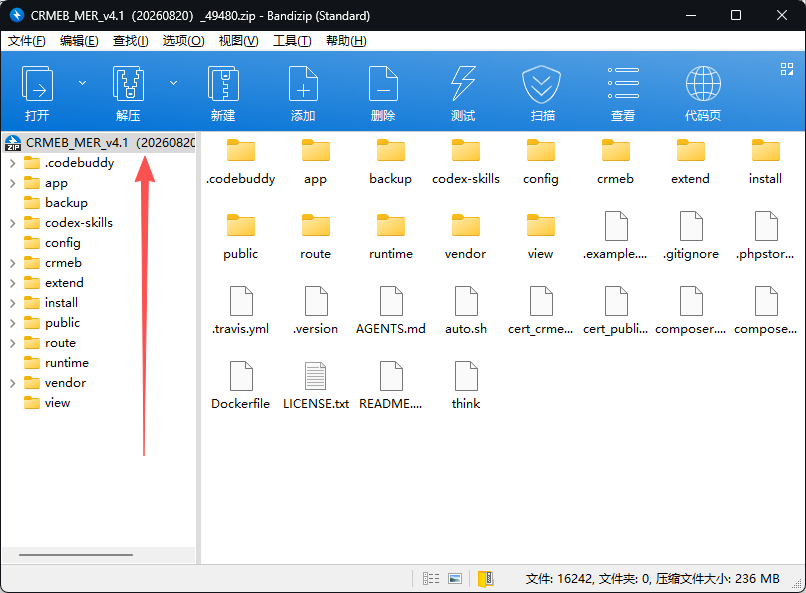Expand the extend tree node
The image size is (806, 593).
pos(13,283)
